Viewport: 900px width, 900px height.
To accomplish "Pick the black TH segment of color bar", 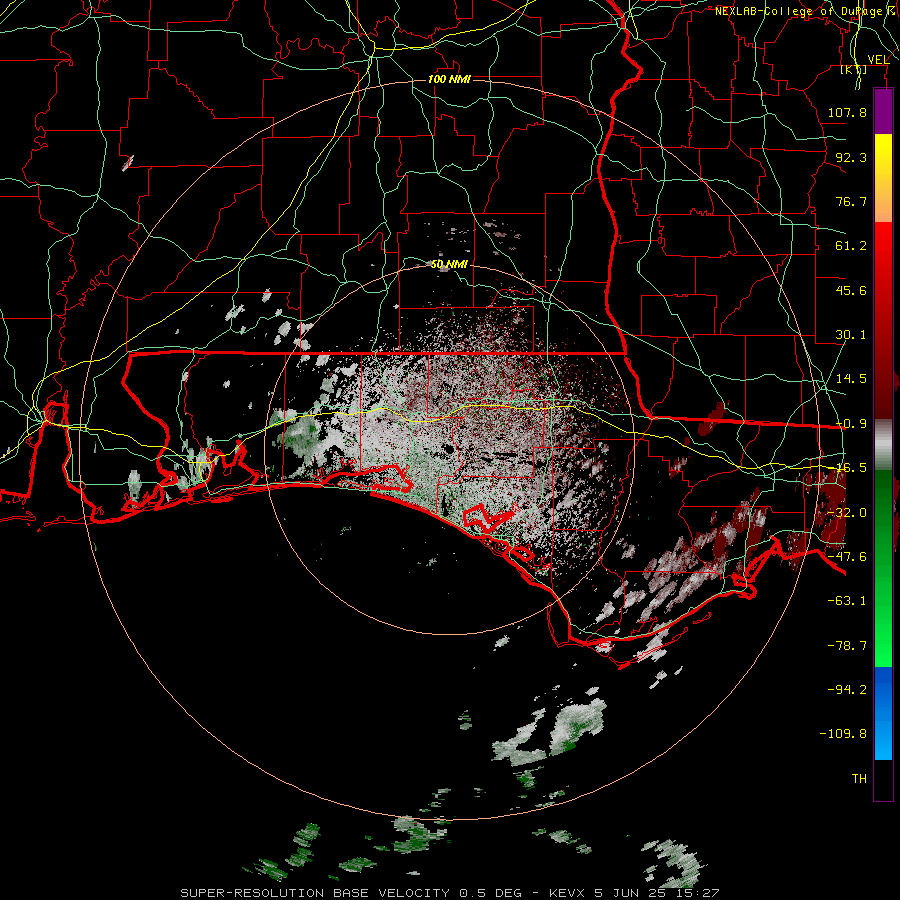I will 883,779.
